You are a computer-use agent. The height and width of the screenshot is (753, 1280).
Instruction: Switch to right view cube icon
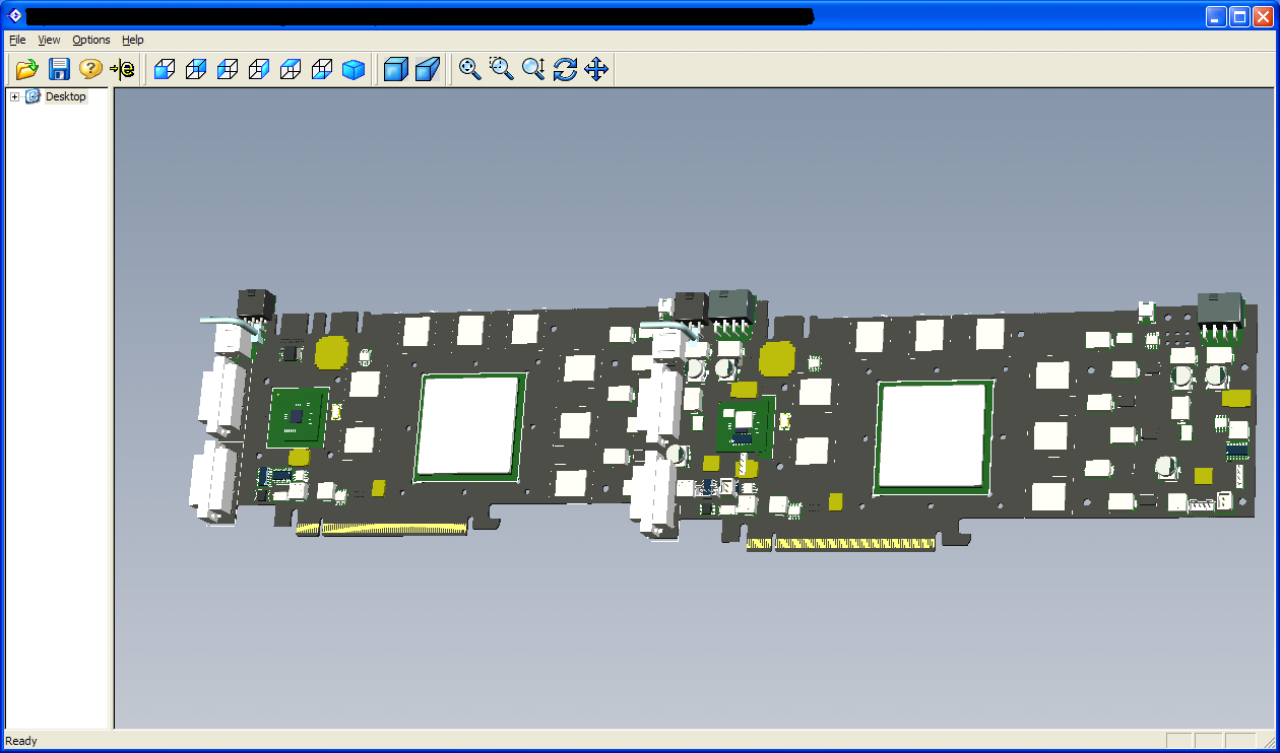259,69
